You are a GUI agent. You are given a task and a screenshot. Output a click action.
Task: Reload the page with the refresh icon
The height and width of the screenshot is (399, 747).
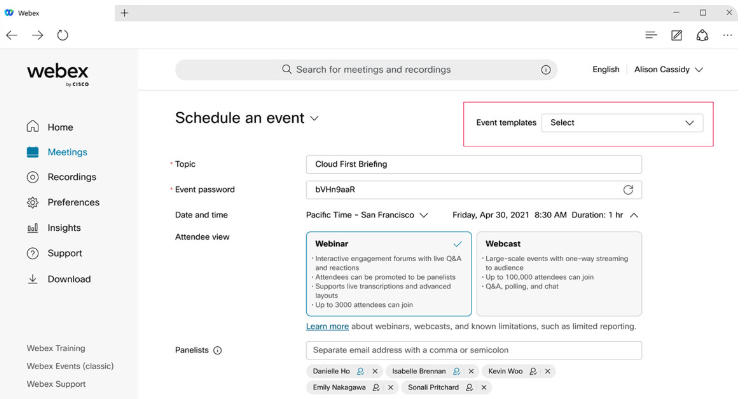(63, 35)
